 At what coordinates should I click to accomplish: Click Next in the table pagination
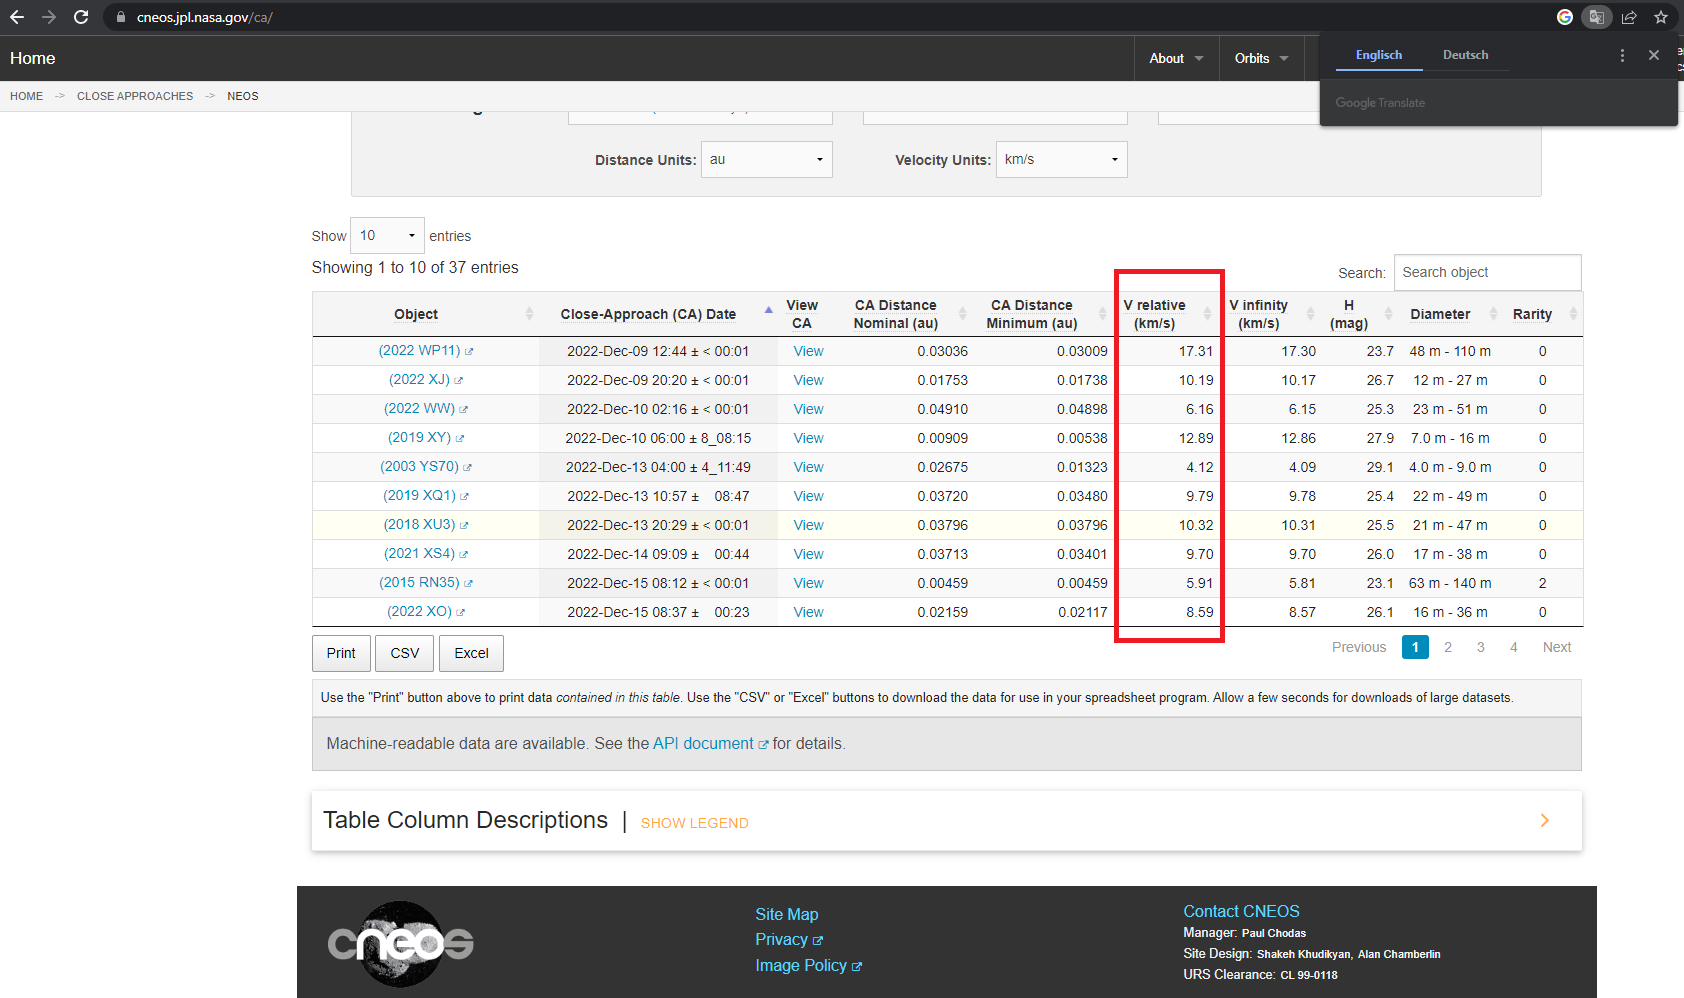tap(1557, 648)
